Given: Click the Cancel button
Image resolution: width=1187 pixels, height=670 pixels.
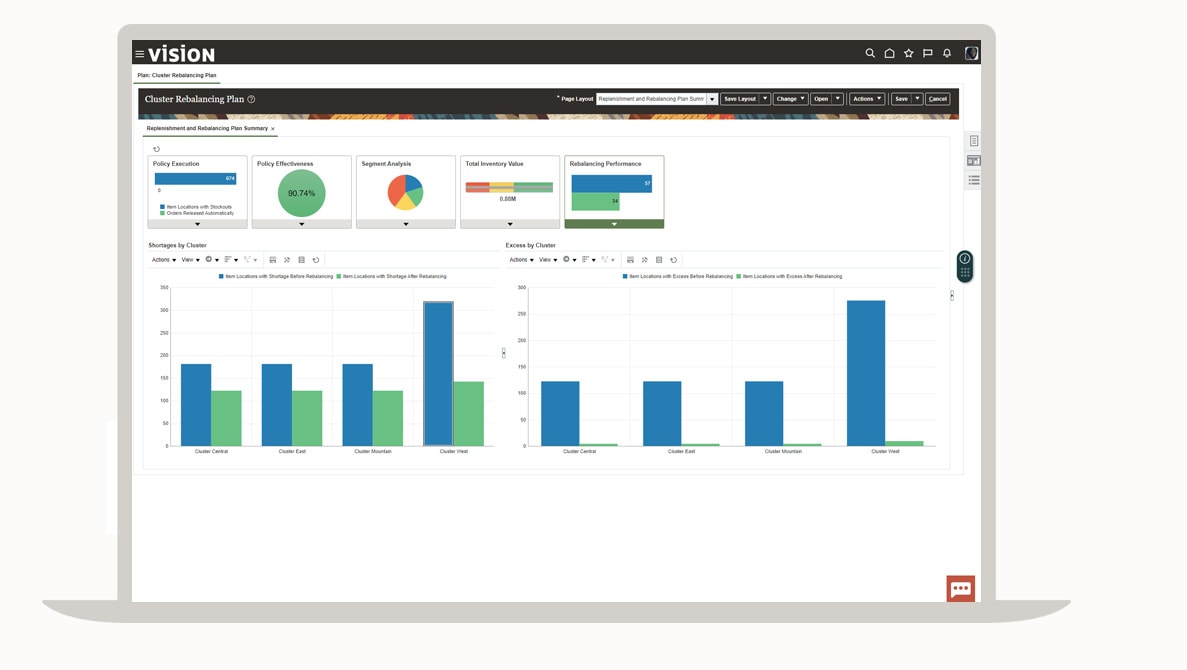Looking at the screenshot, I should (x=937, y=98).
